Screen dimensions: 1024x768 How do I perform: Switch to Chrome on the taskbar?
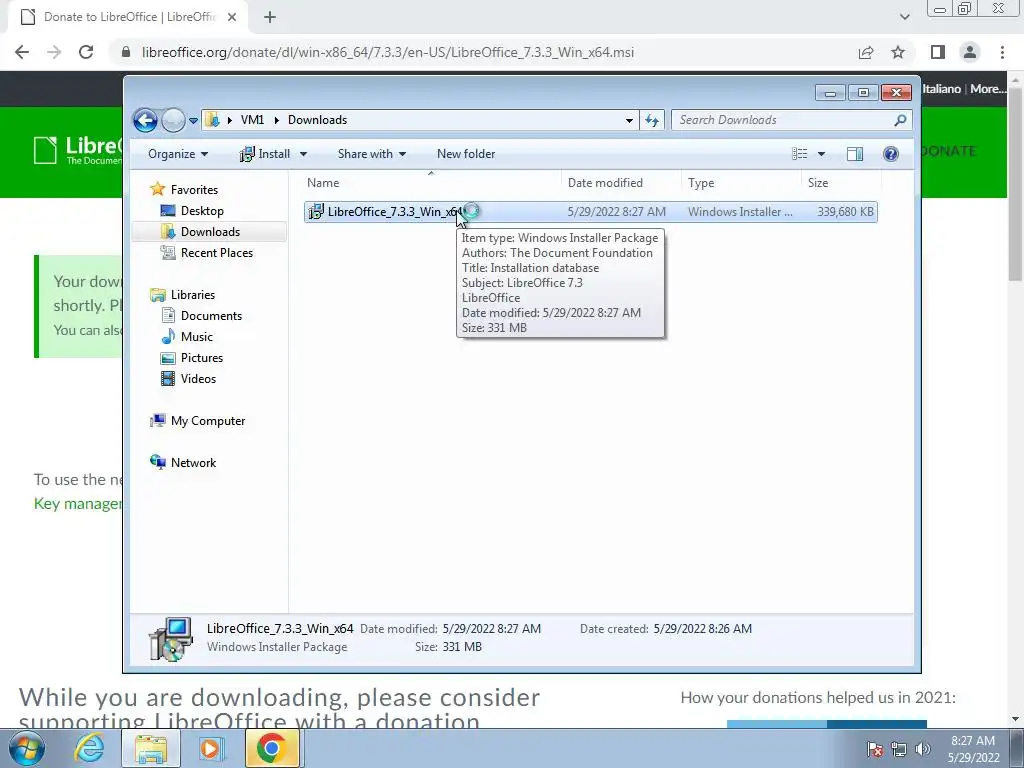[x=272, y=748]
